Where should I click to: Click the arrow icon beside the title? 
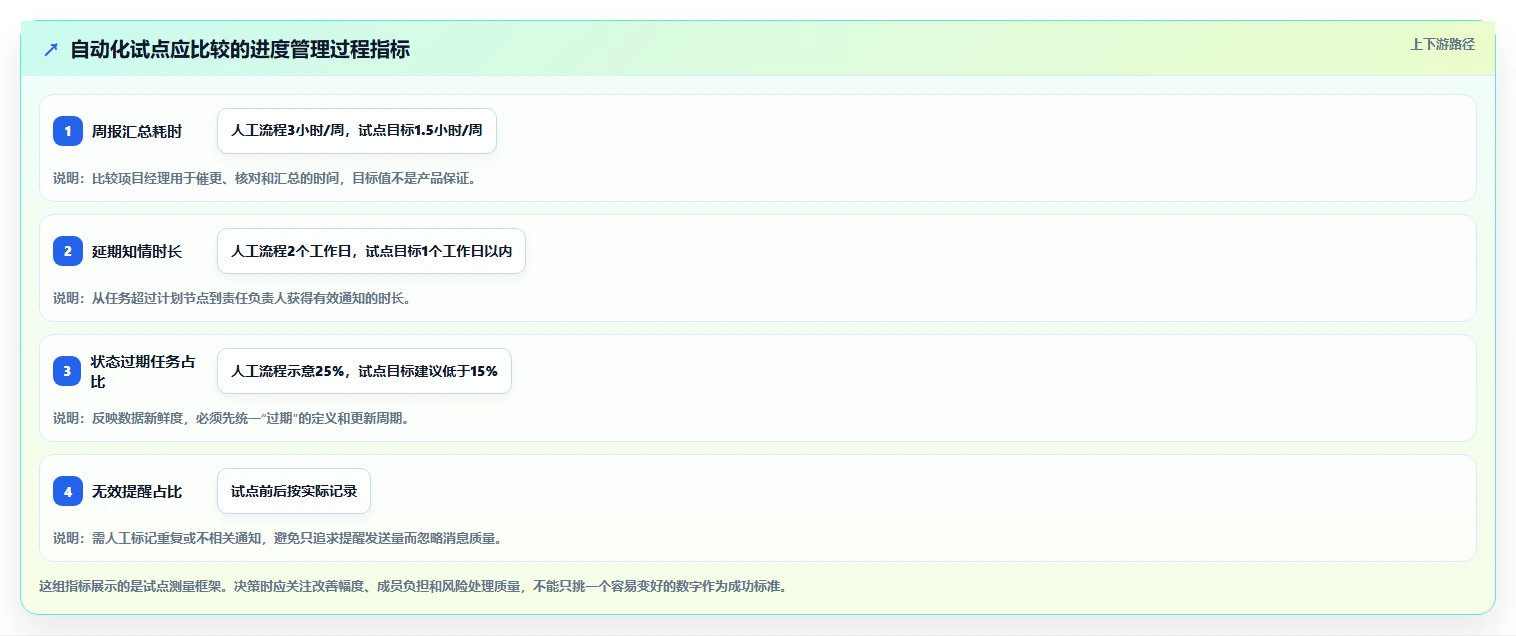point(51,49)
